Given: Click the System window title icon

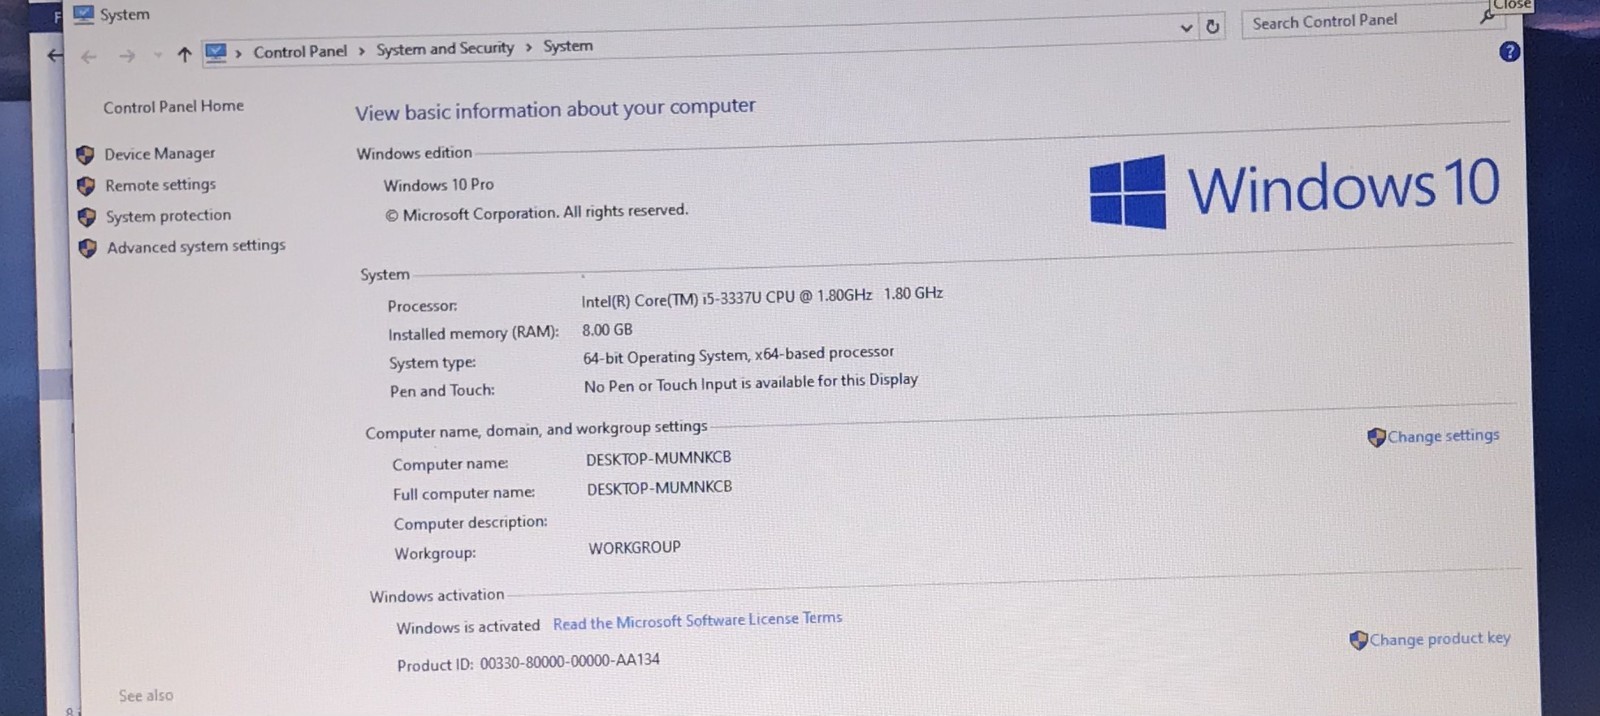Looking at the screenshot, I should coord(83,14).
